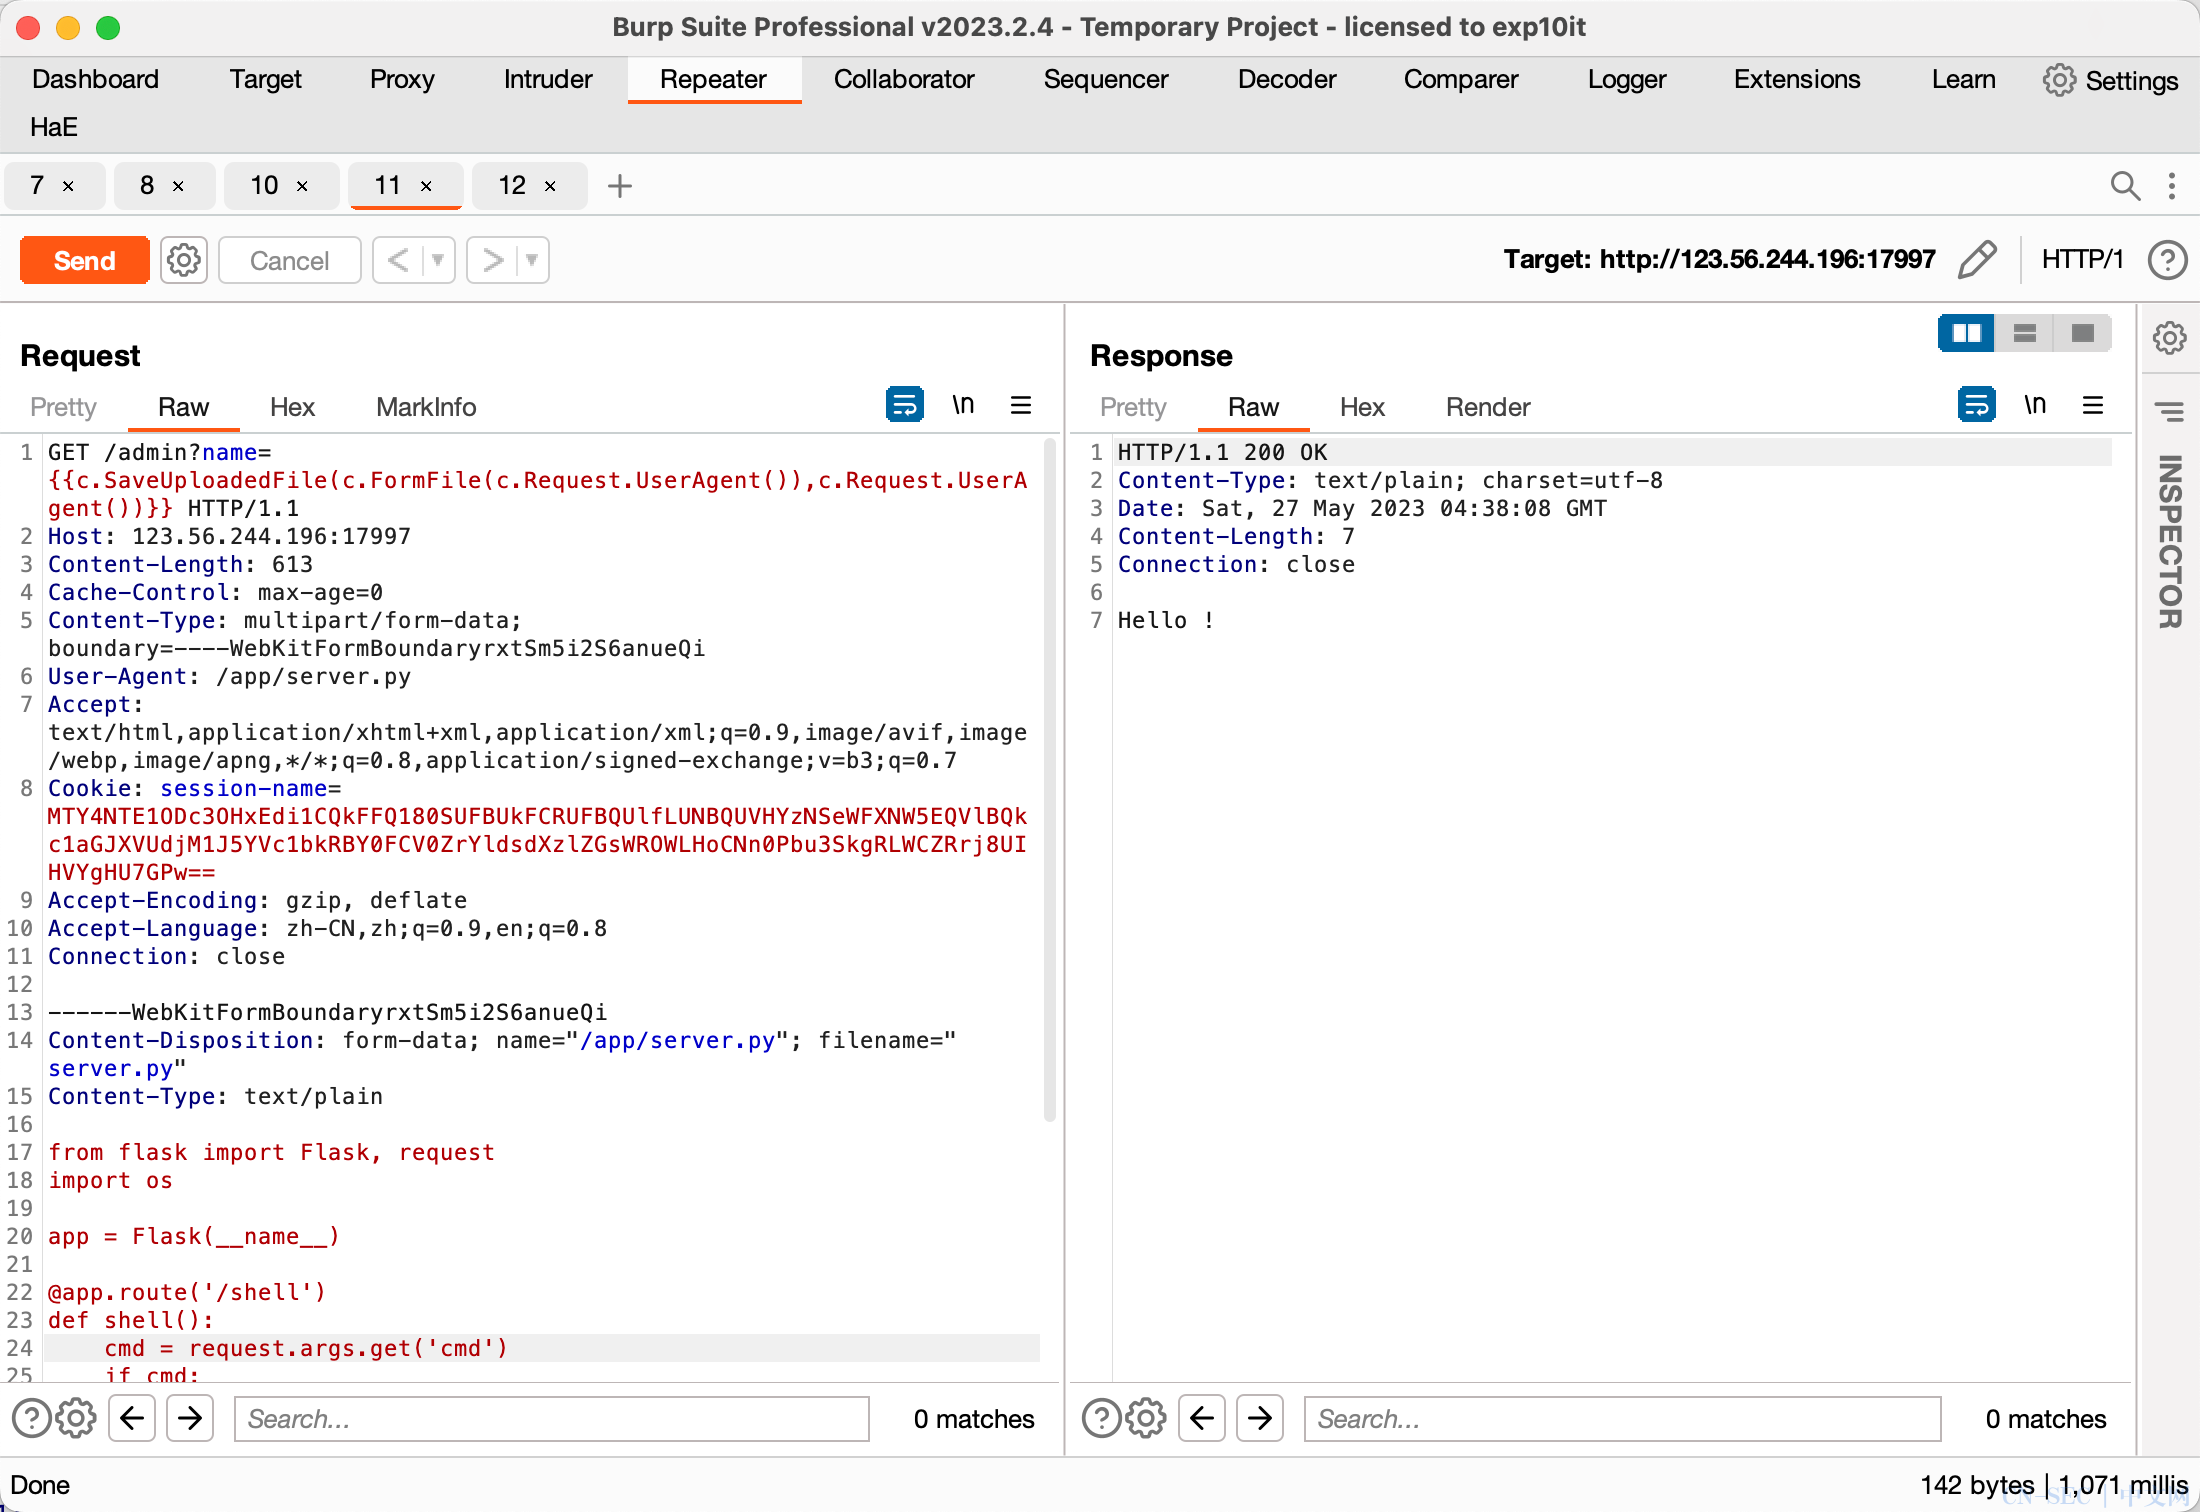This screenshot has width=2200, height=1512.
Task: Switch request view to MarkInfo
Action: (x=426, y=407)
